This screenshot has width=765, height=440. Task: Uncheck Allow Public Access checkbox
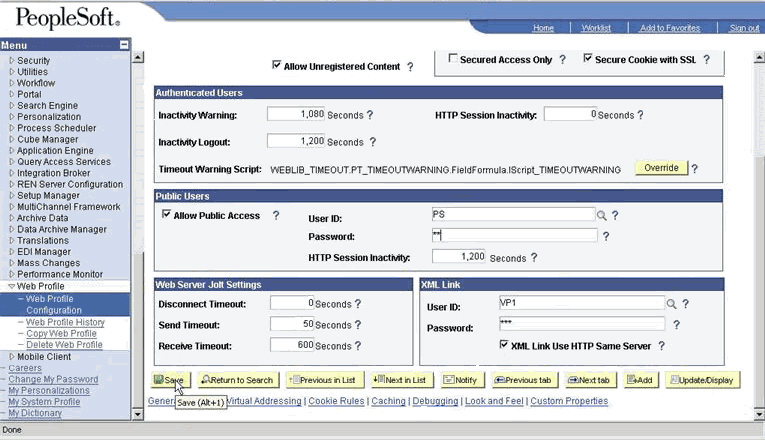click(x=166, y=215)
